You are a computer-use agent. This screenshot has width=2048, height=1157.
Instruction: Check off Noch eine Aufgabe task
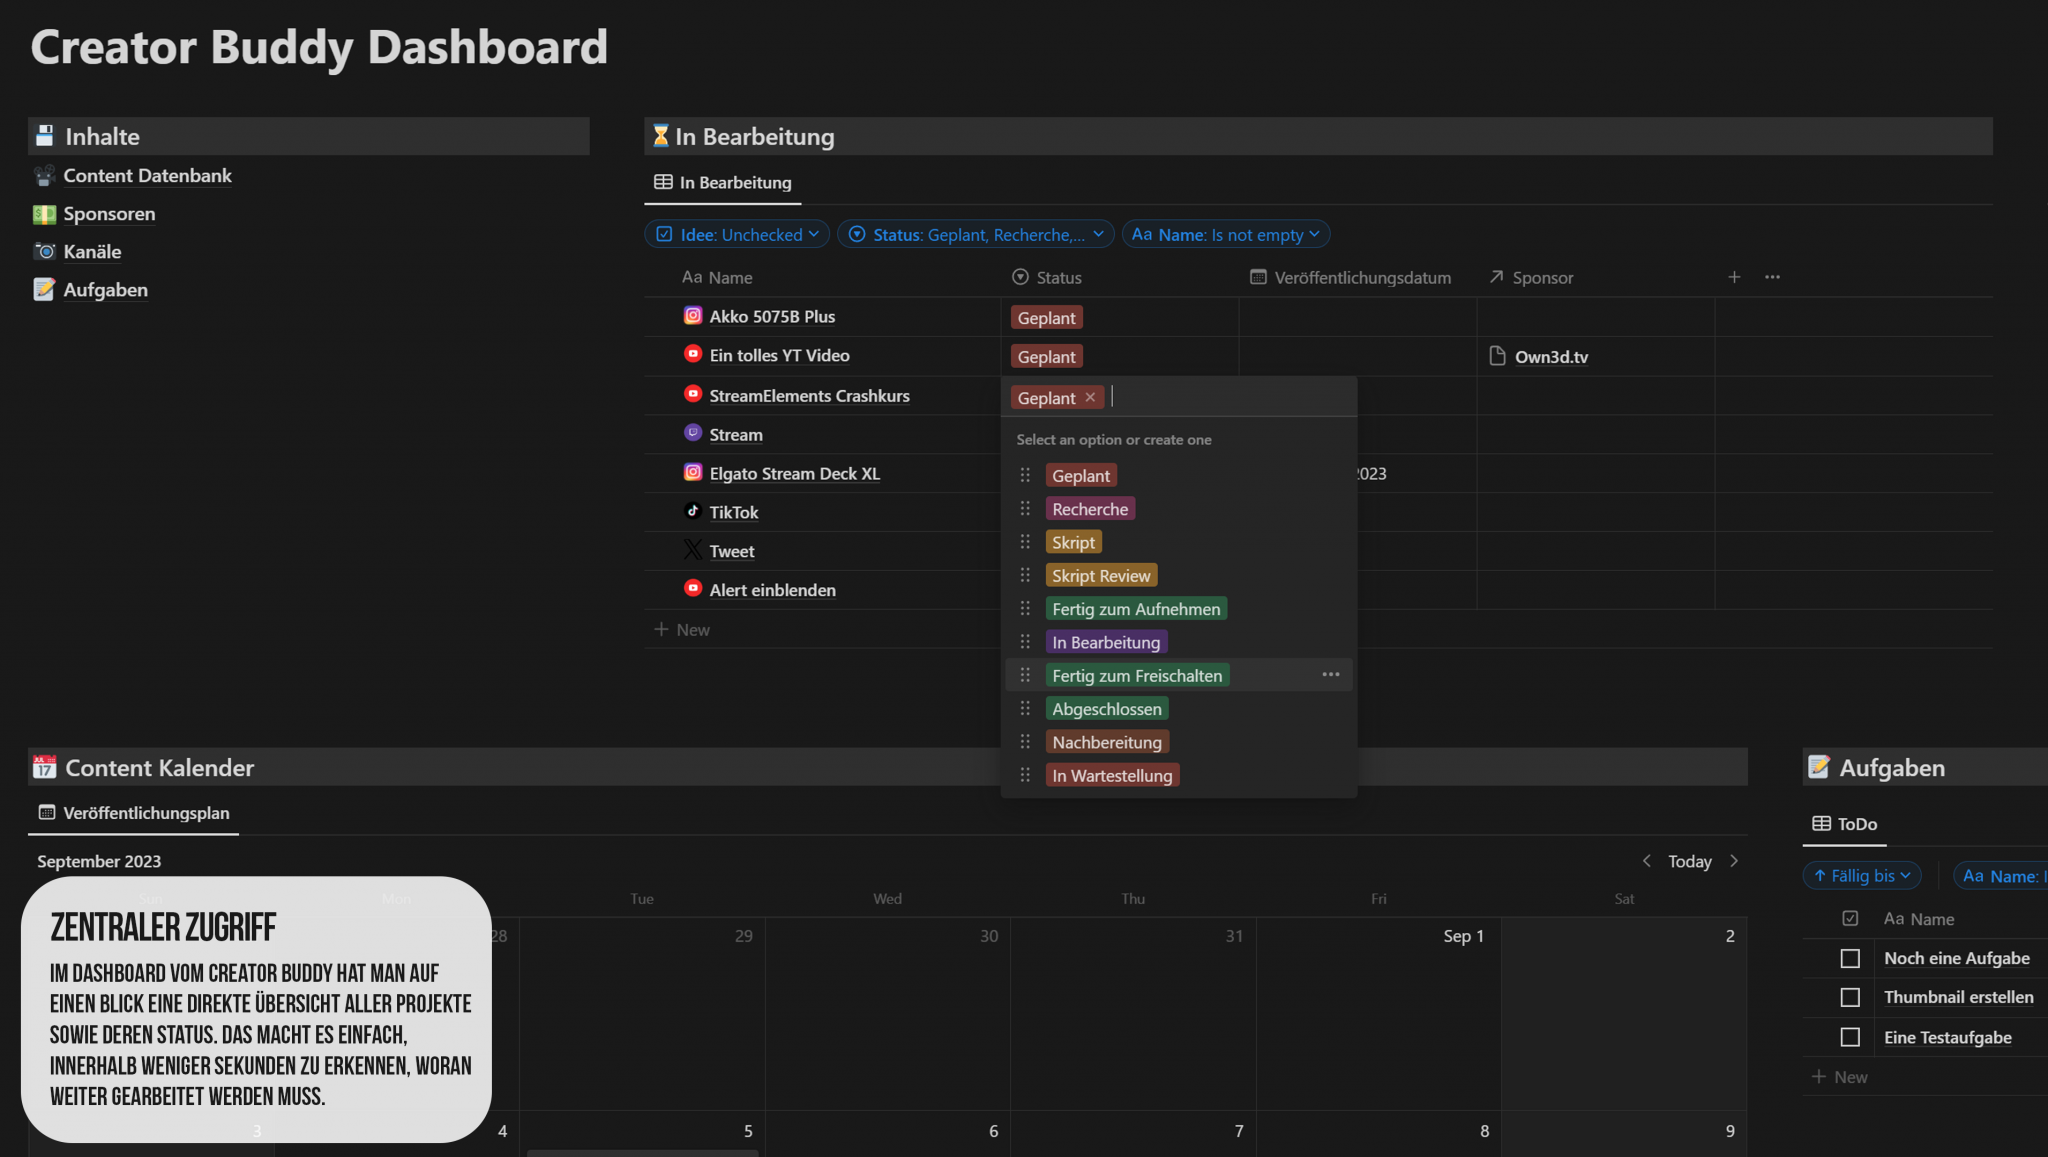coord(1850,958)
